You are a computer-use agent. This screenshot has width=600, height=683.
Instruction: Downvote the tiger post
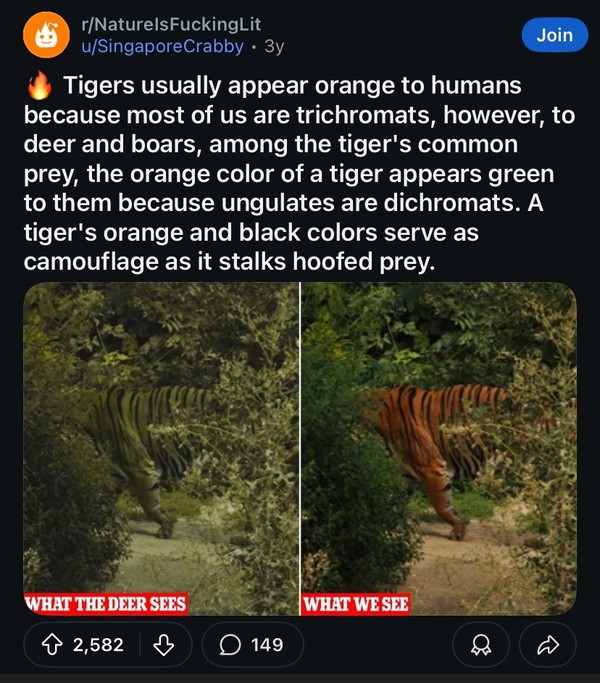pos(163,644)
